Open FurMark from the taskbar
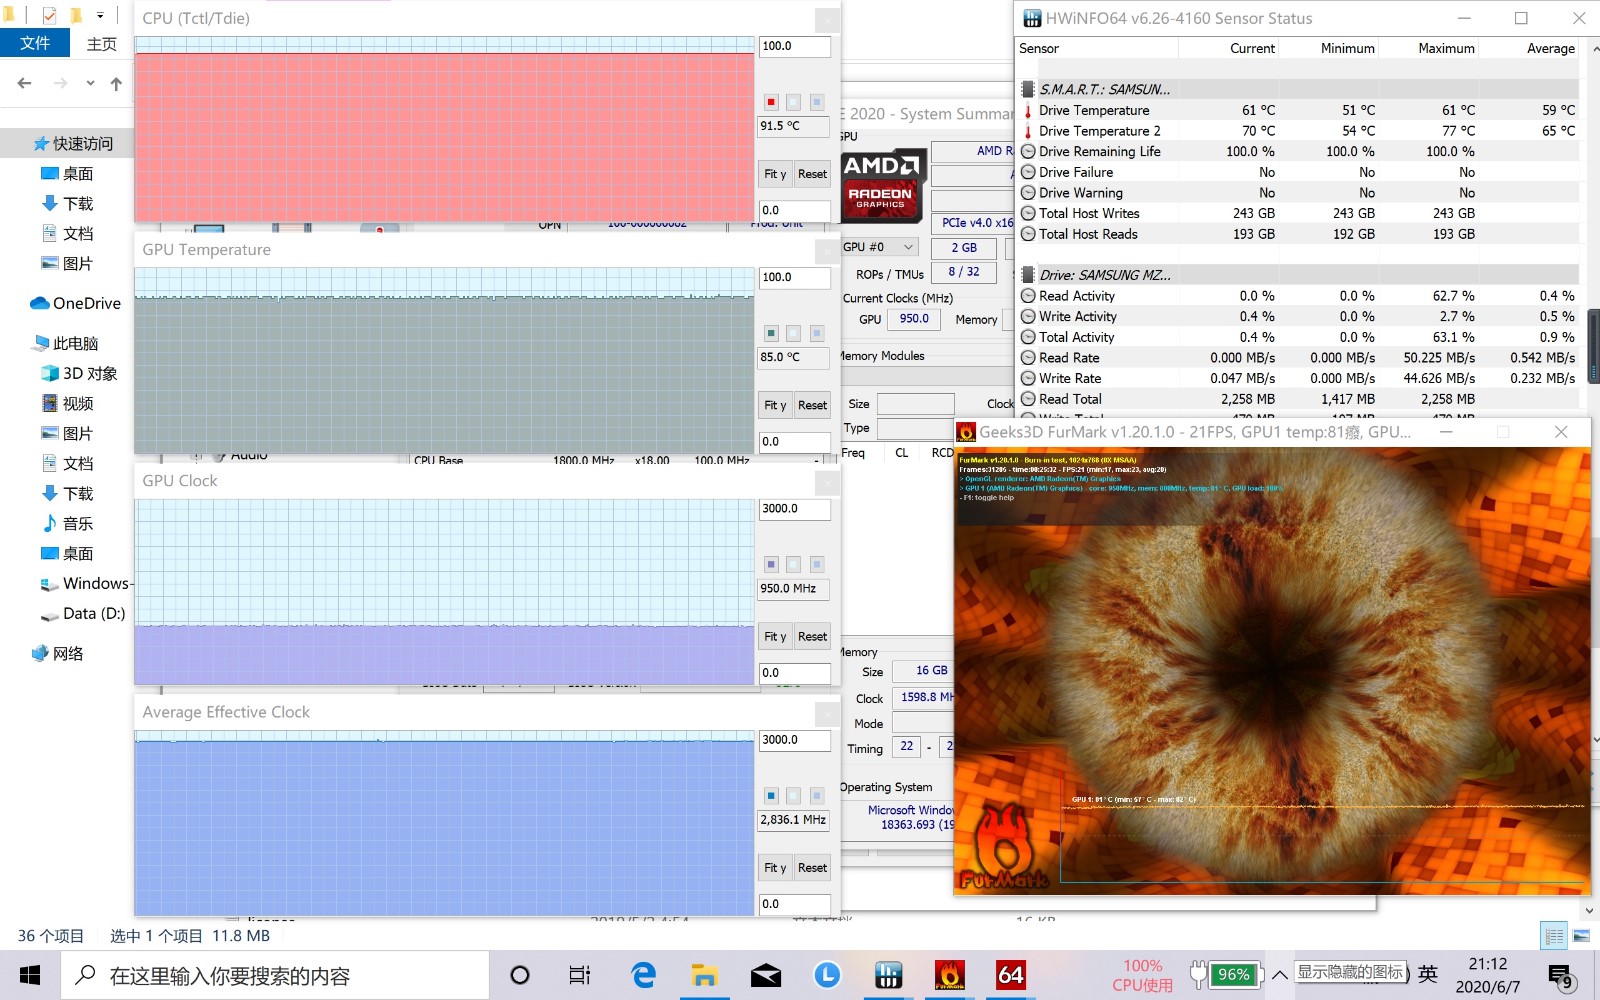The width and height of the screenshot is (1600, 1000). (949, 975)
